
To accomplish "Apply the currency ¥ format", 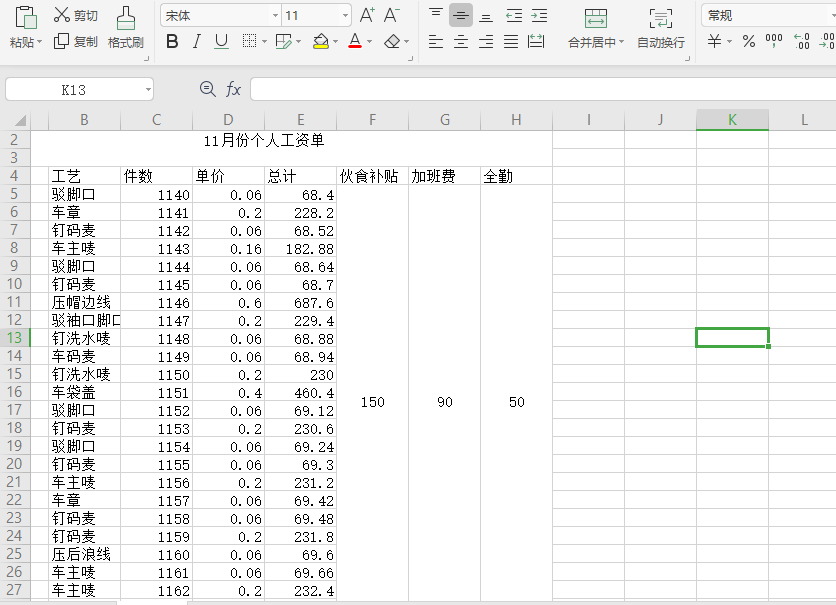I will coord(714,42).
